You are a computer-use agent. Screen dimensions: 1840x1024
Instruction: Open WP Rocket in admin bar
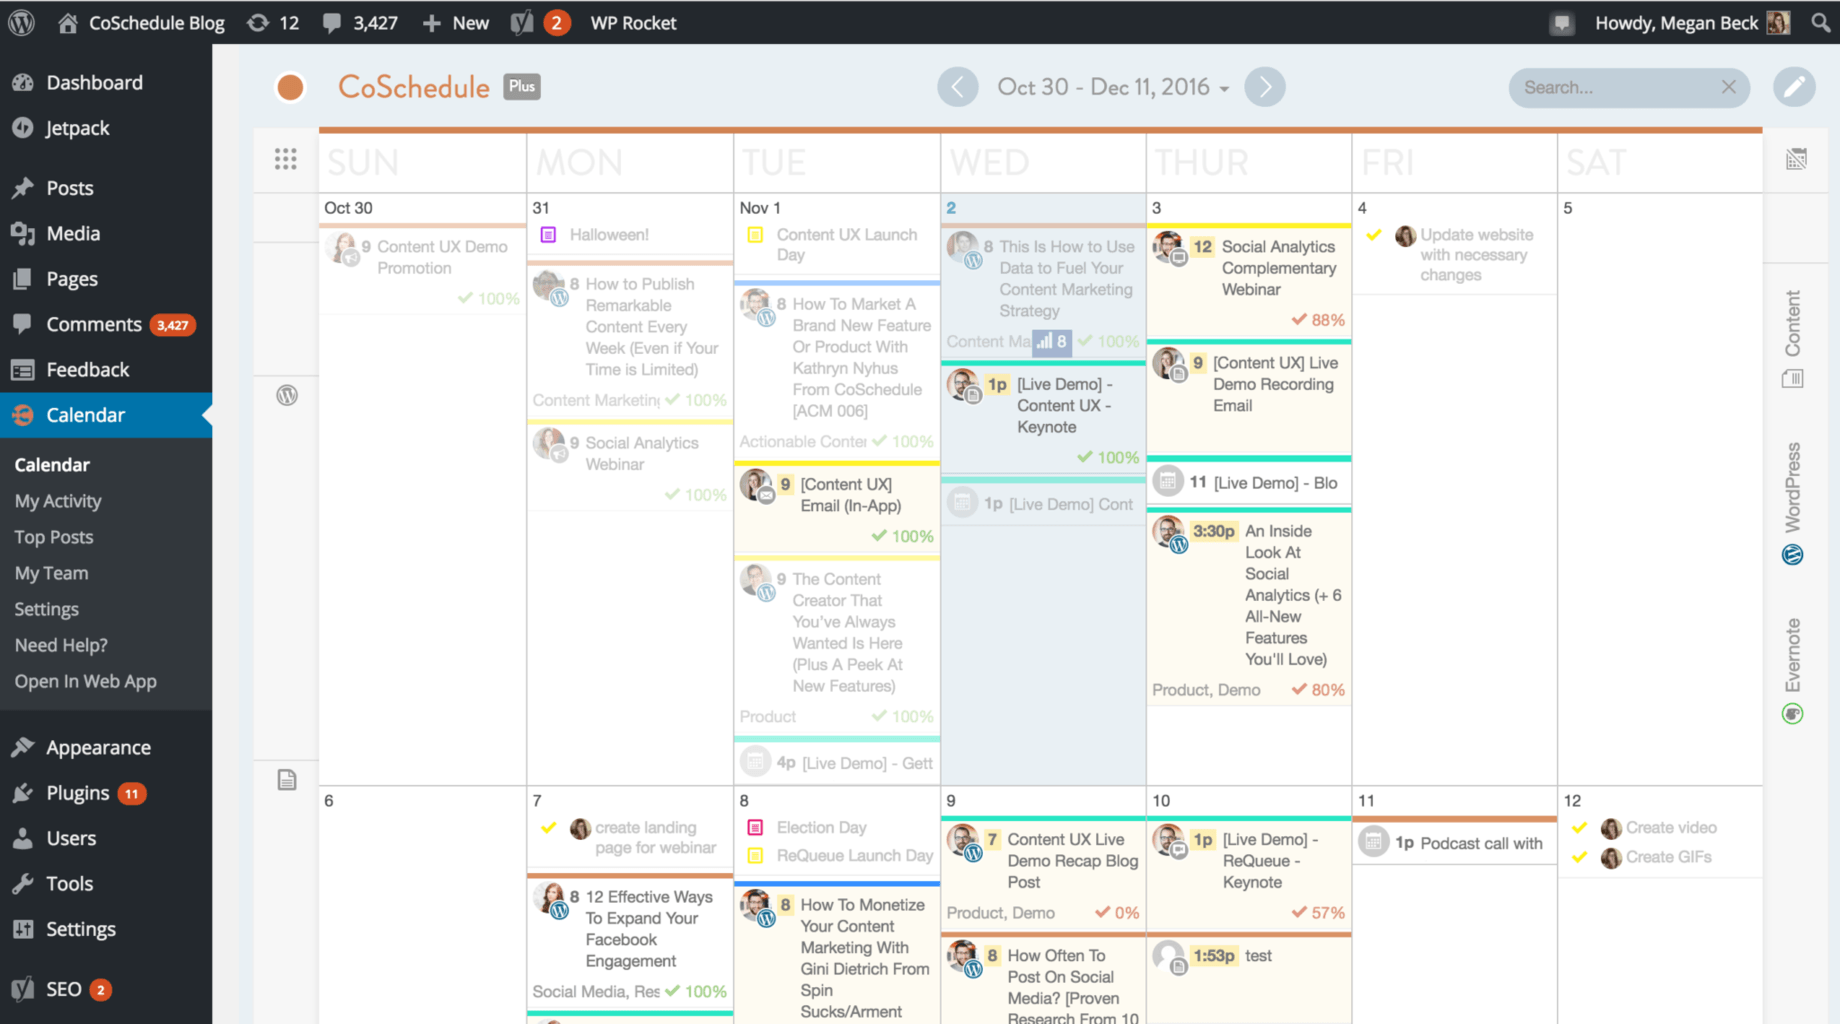coord(633,22)
